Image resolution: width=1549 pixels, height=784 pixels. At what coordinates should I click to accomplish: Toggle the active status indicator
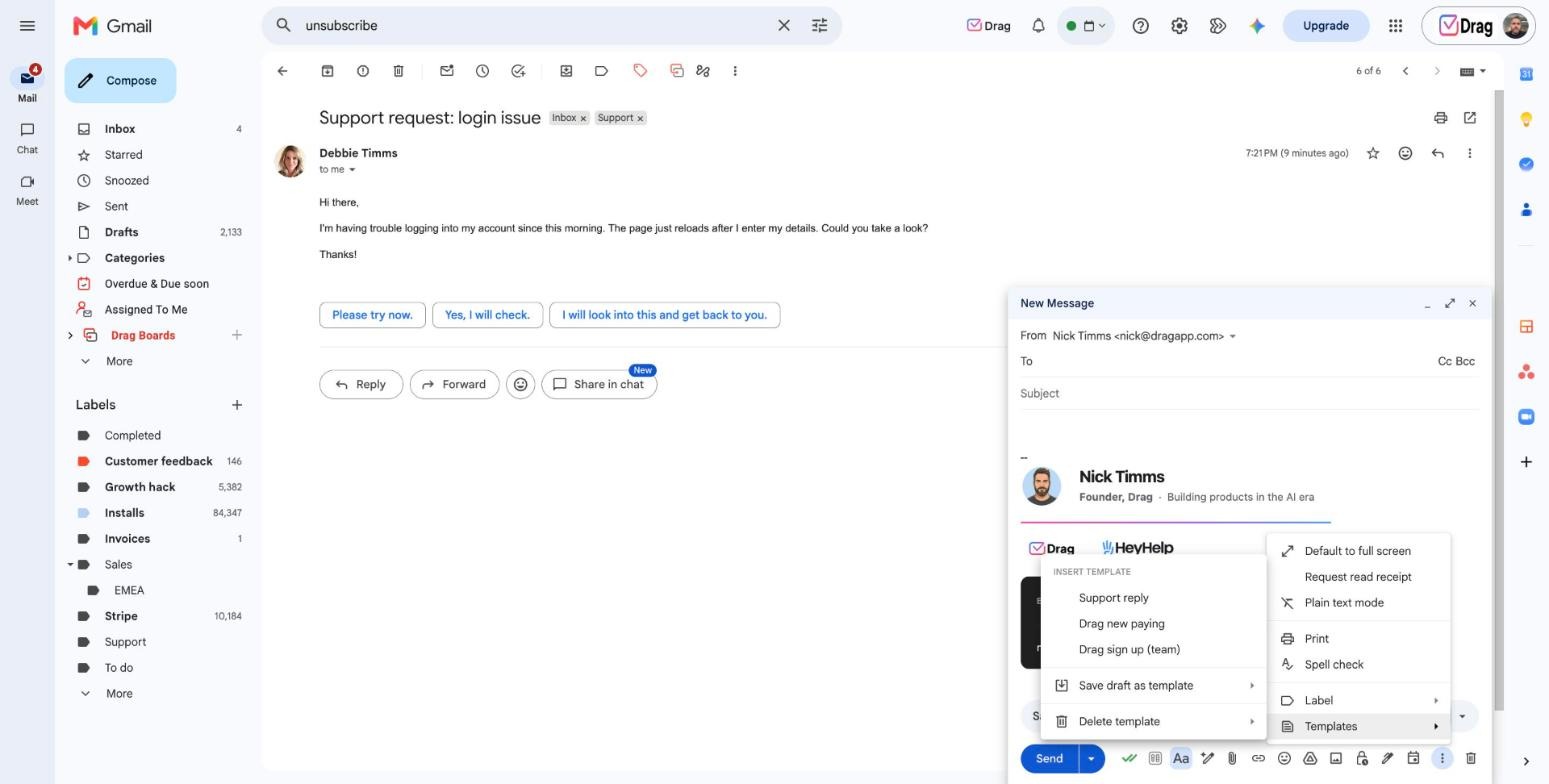1085,26
